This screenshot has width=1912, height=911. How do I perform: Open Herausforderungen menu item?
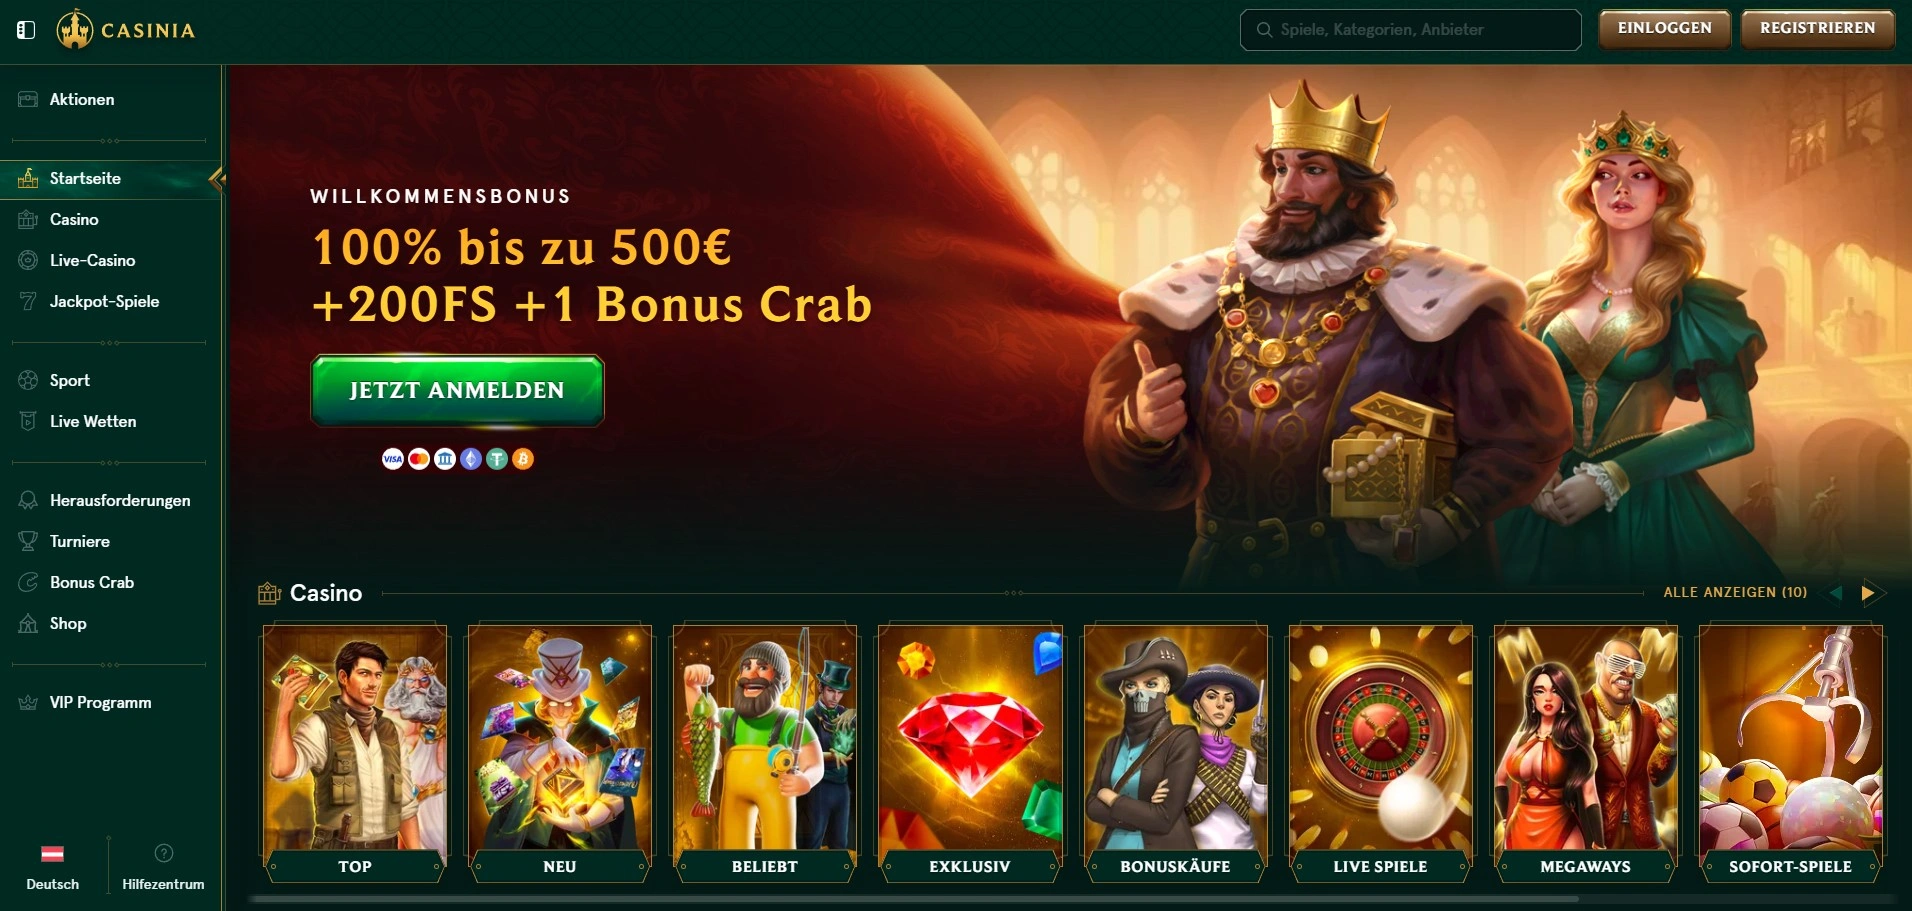[x=120, y=500]
